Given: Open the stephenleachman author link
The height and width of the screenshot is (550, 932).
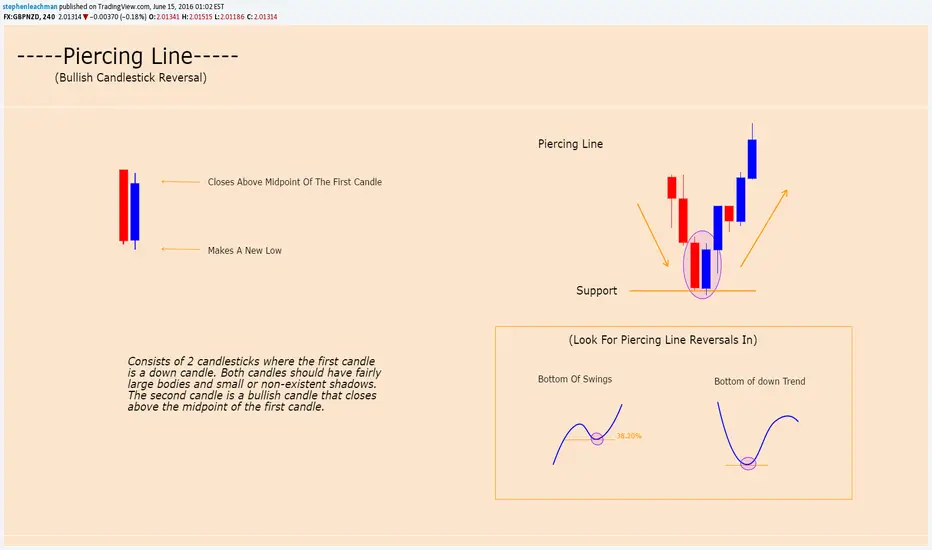Looking at the screenshot, I should point(30,7).
